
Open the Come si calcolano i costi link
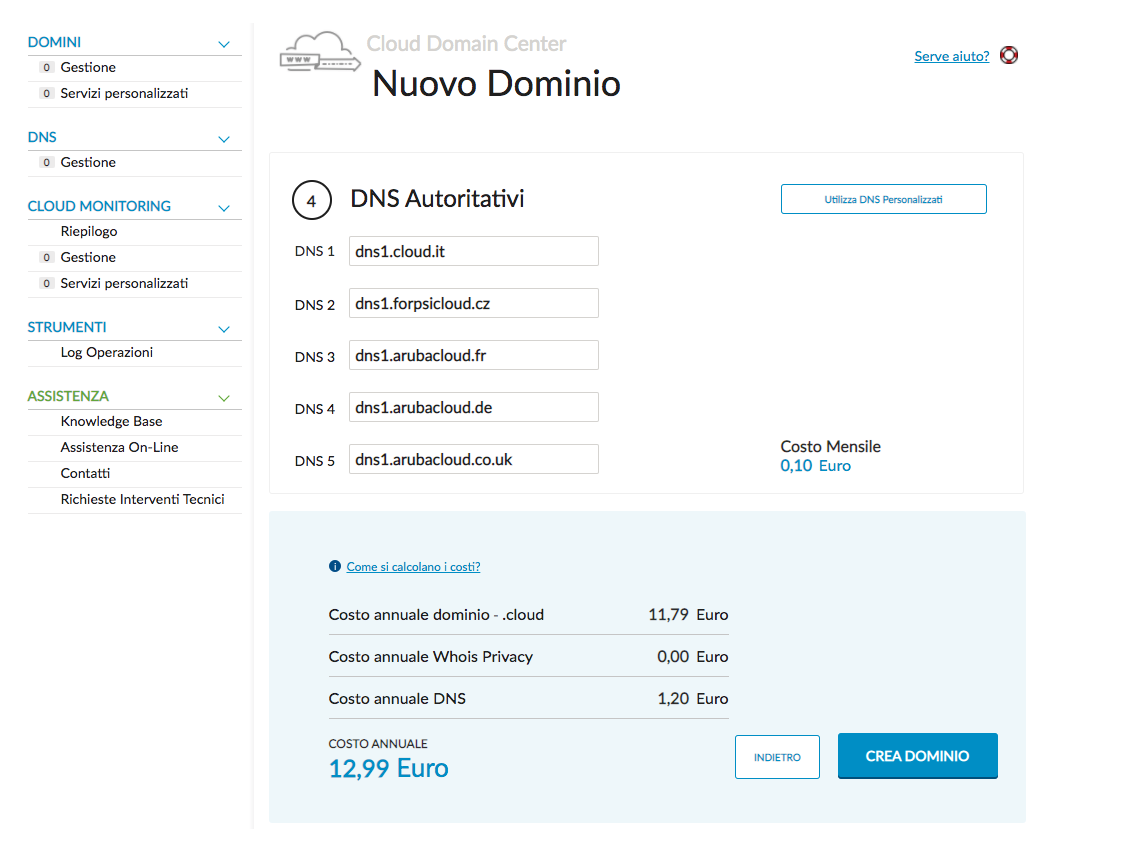pyautogui.click(x=413, y=566)
